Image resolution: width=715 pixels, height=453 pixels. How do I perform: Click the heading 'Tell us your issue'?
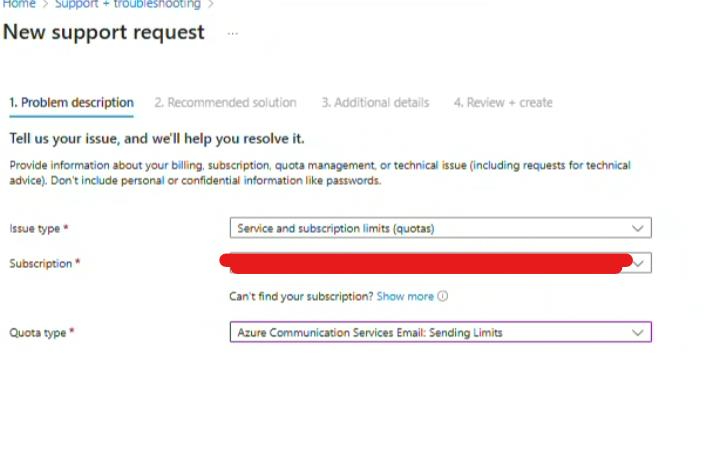[x=157, y=138]
